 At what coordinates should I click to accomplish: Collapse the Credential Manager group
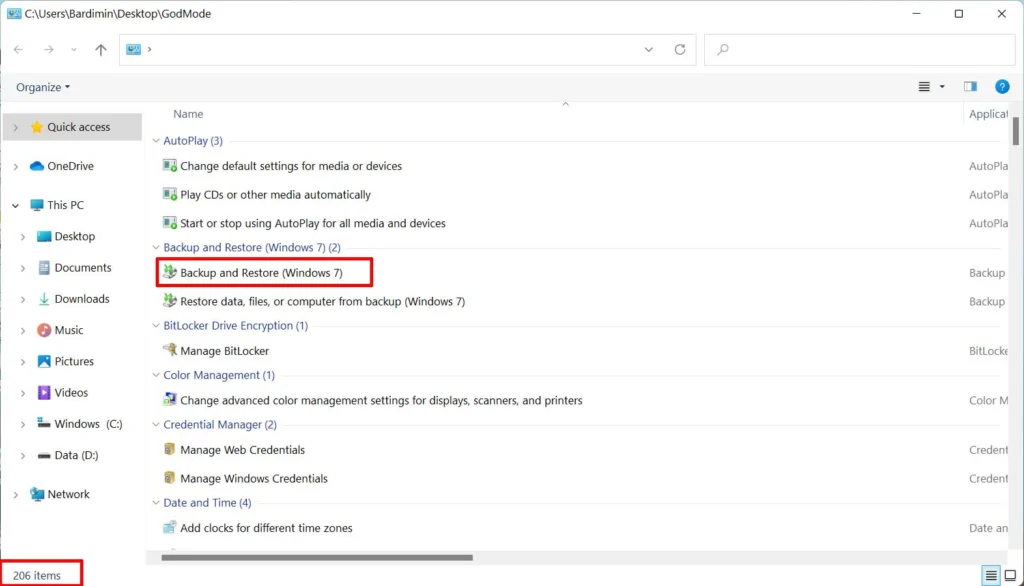(155, 425)
